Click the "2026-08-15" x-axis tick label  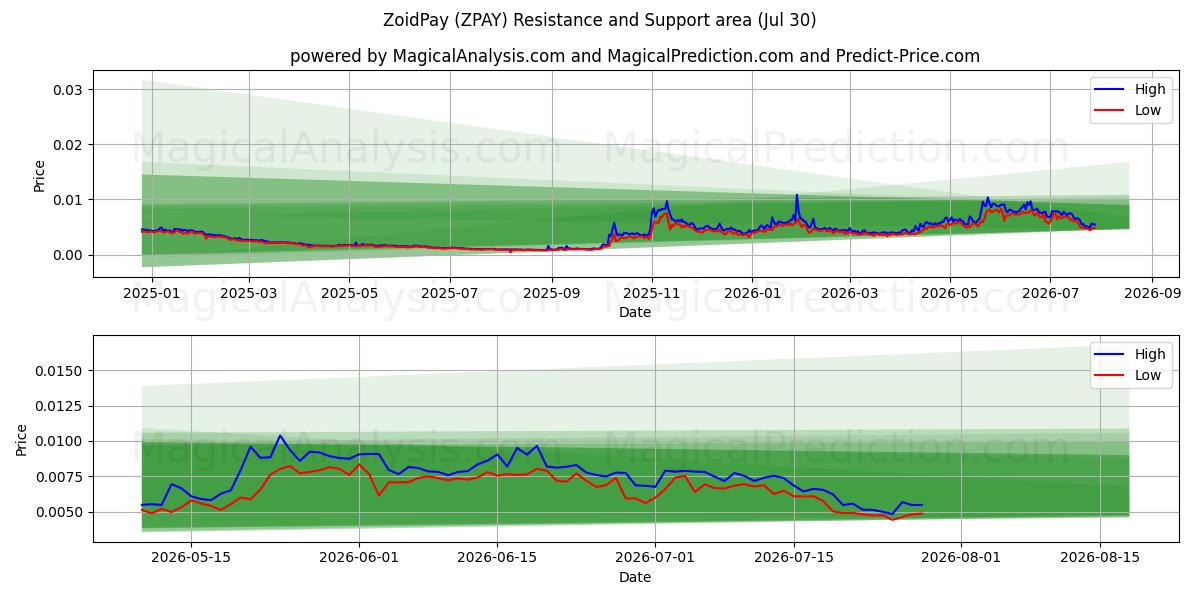[x=1100, y=559]
